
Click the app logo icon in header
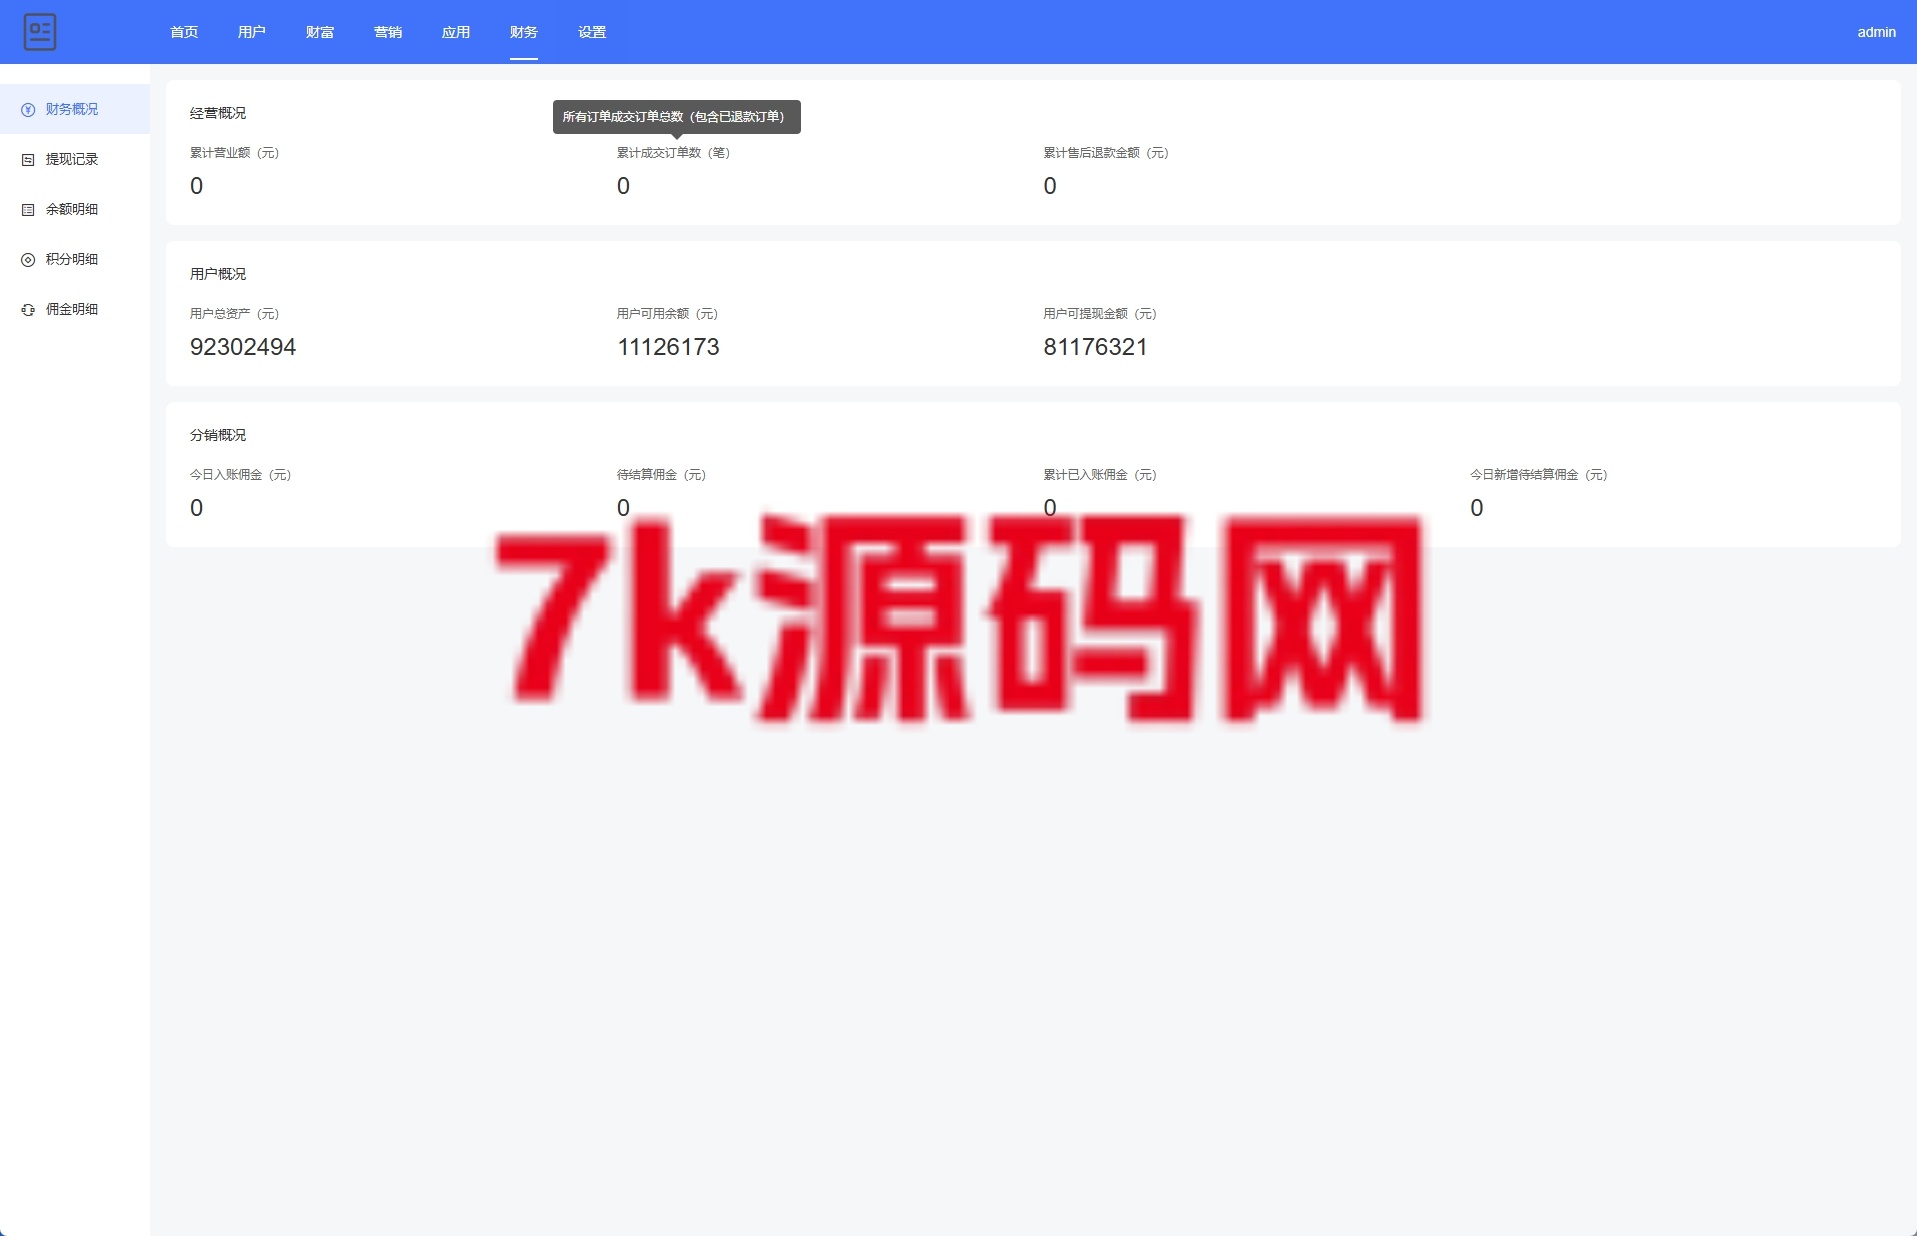click(40, 32)
